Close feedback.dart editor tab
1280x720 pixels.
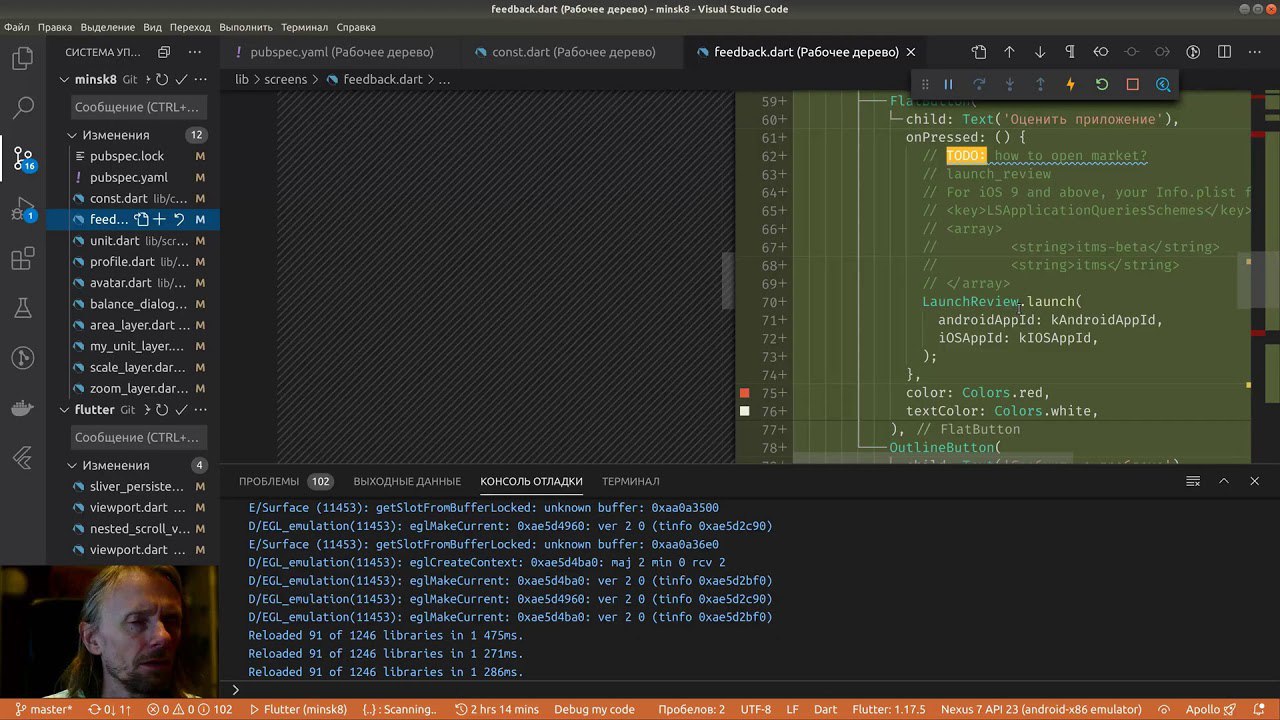point(911,52)
